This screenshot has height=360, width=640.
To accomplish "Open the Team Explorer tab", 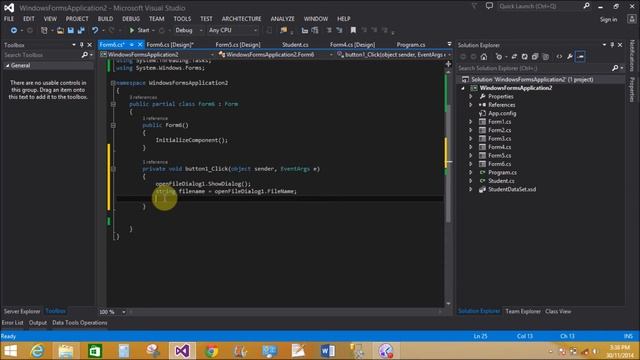I will tap(523, 311).
